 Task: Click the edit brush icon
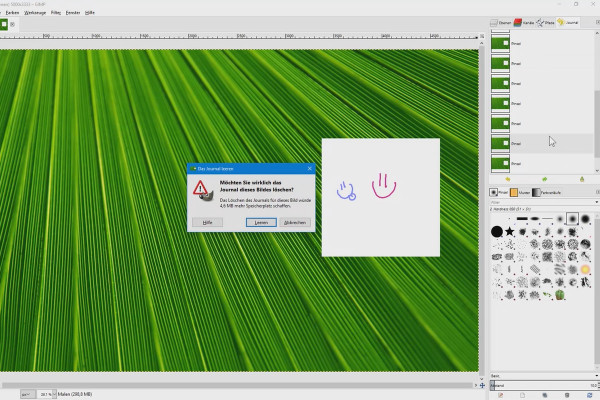coord(500,395)
